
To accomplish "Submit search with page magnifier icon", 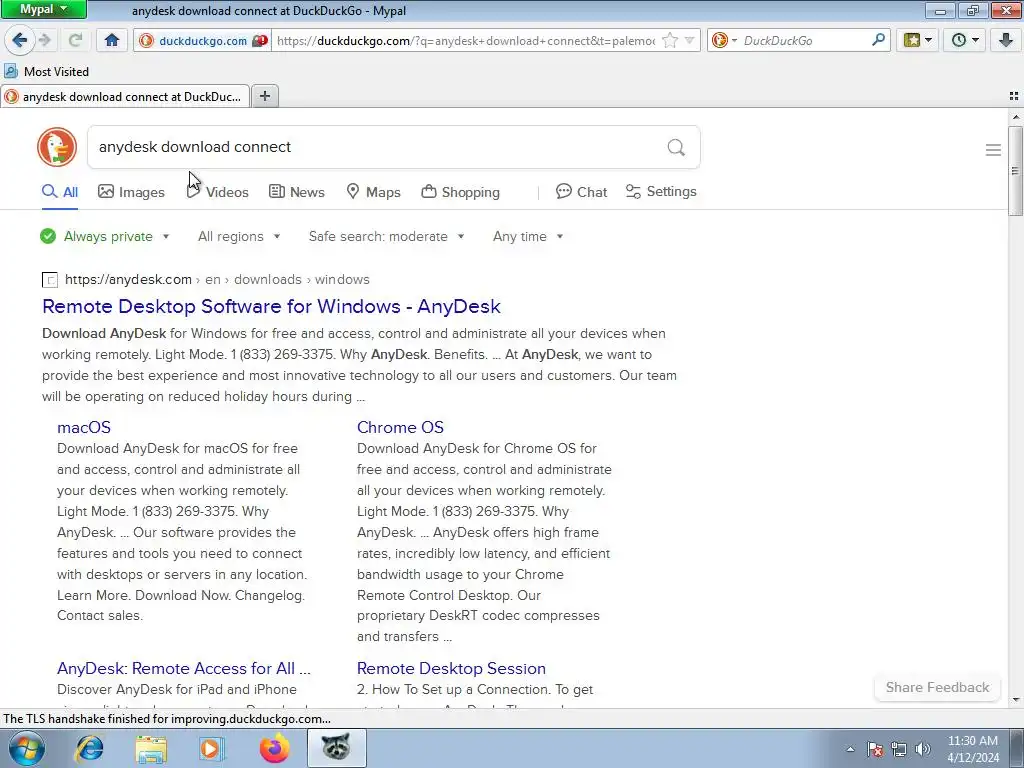I will [x=676, y=147].
